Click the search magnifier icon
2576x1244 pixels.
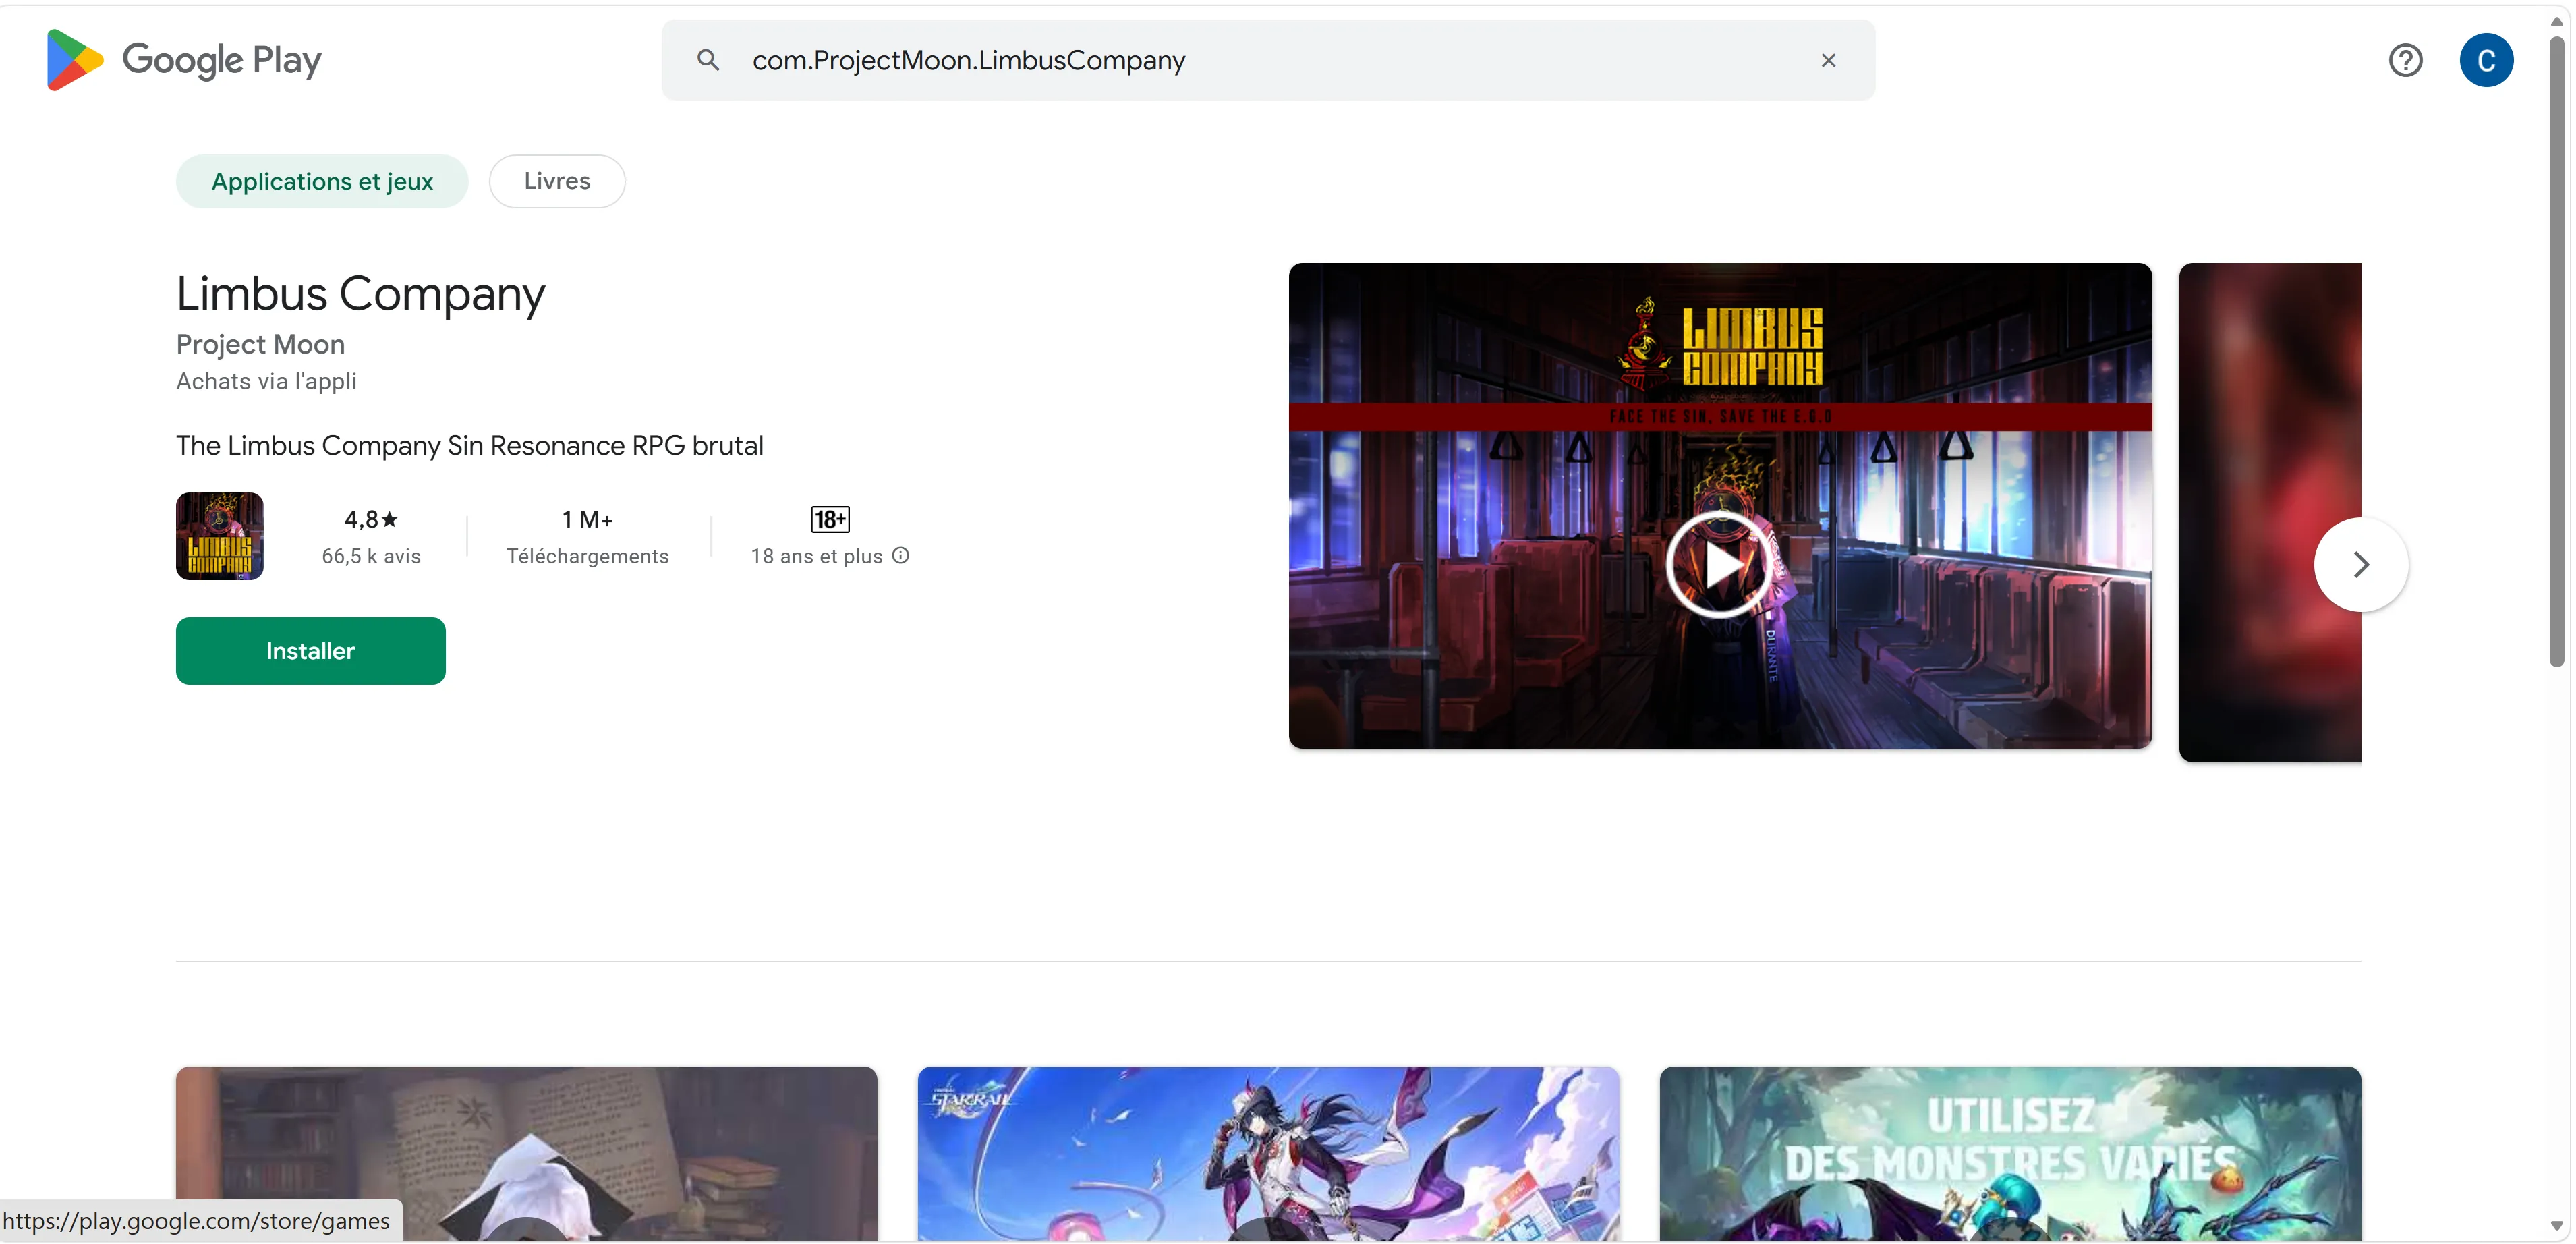coord(708,60)
